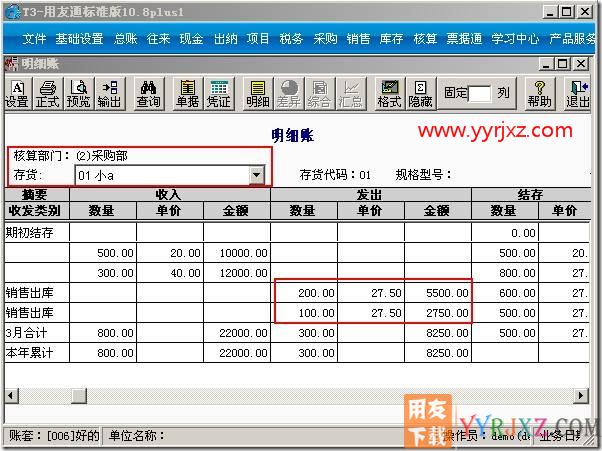Image resolution: width=602 pixels, height=451 pixels.
Task: Click the 输出 export toolbar icon
Action: coord(110,94)
